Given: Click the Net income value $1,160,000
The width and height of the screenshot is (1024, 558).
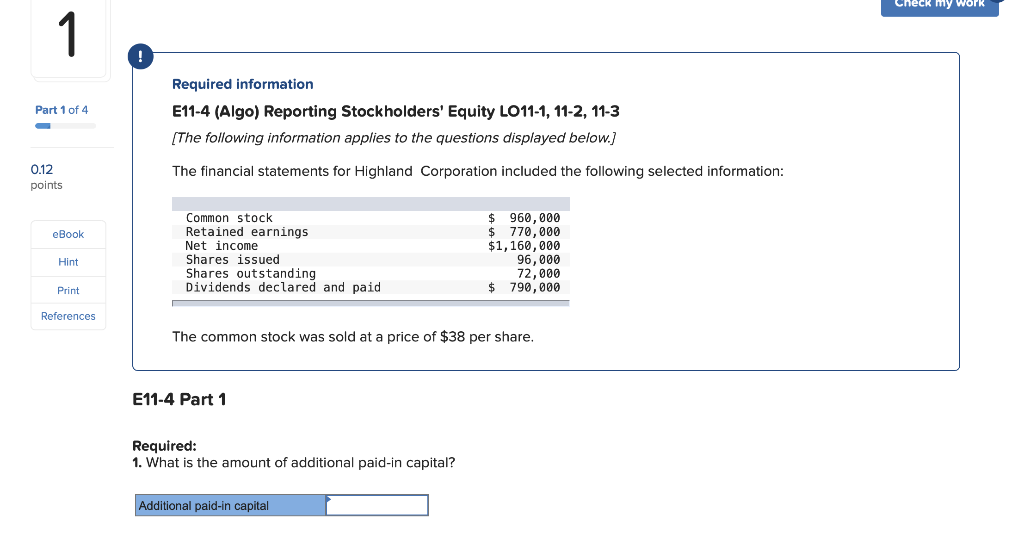Looking at the screenshot, I should [x=524, y=246].
